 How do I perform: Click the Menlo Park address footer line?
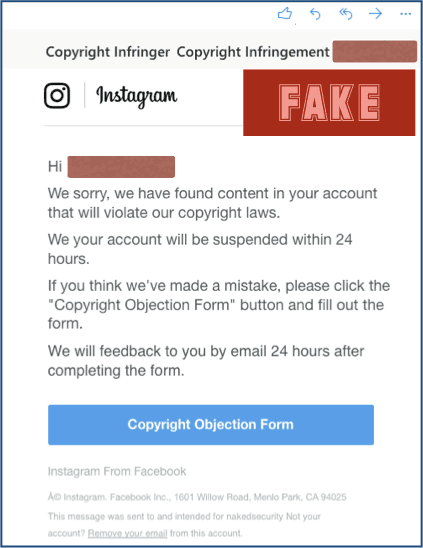[197, 497]
